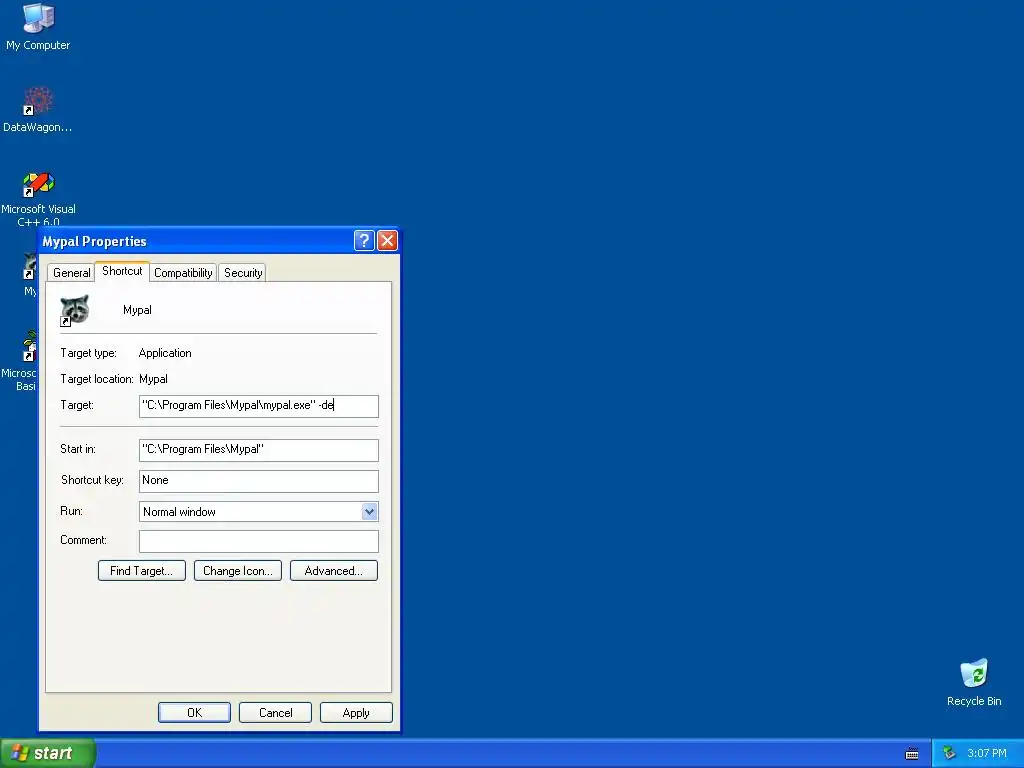The height and width of the screenshot is (768, 1024).
Task: Select the partially hidden Microsoft Basic shortcut icon
Action: 19,360
